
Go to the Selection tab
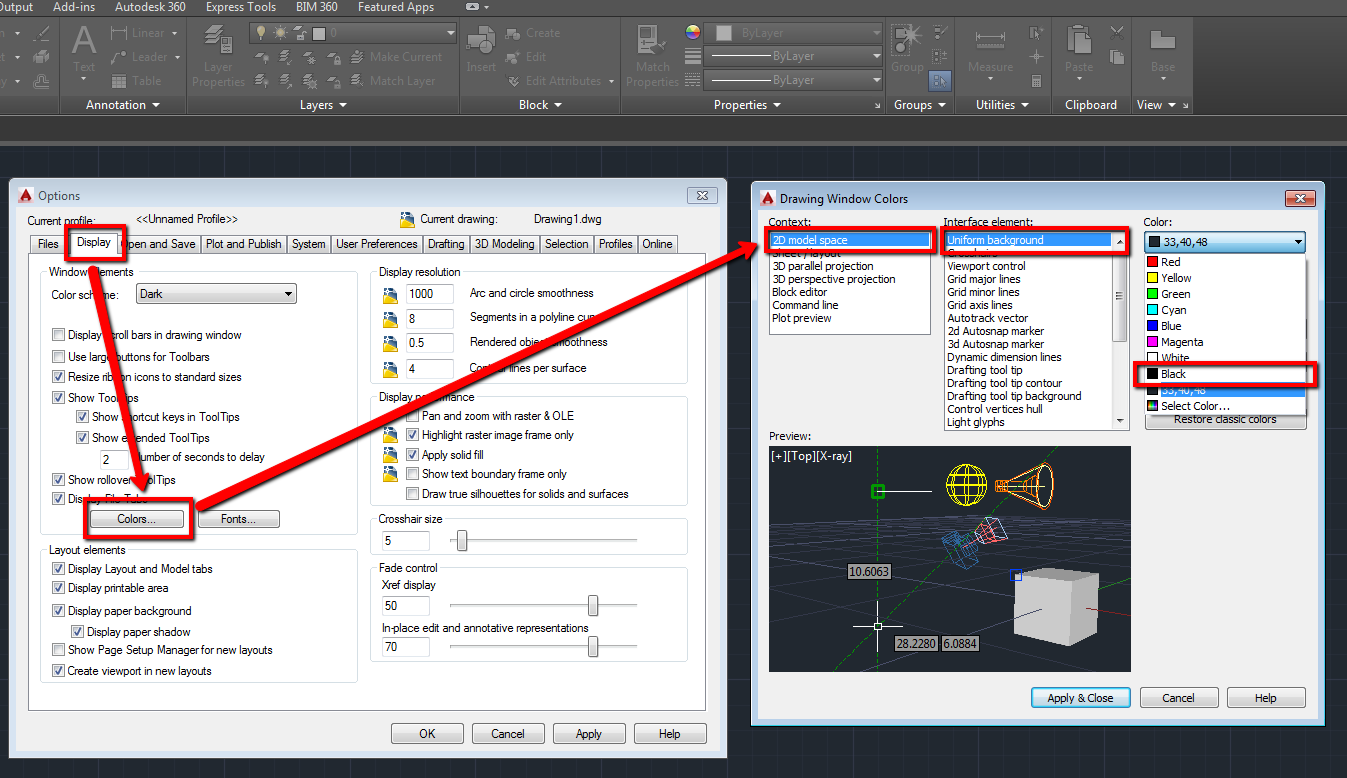(567, 244)
